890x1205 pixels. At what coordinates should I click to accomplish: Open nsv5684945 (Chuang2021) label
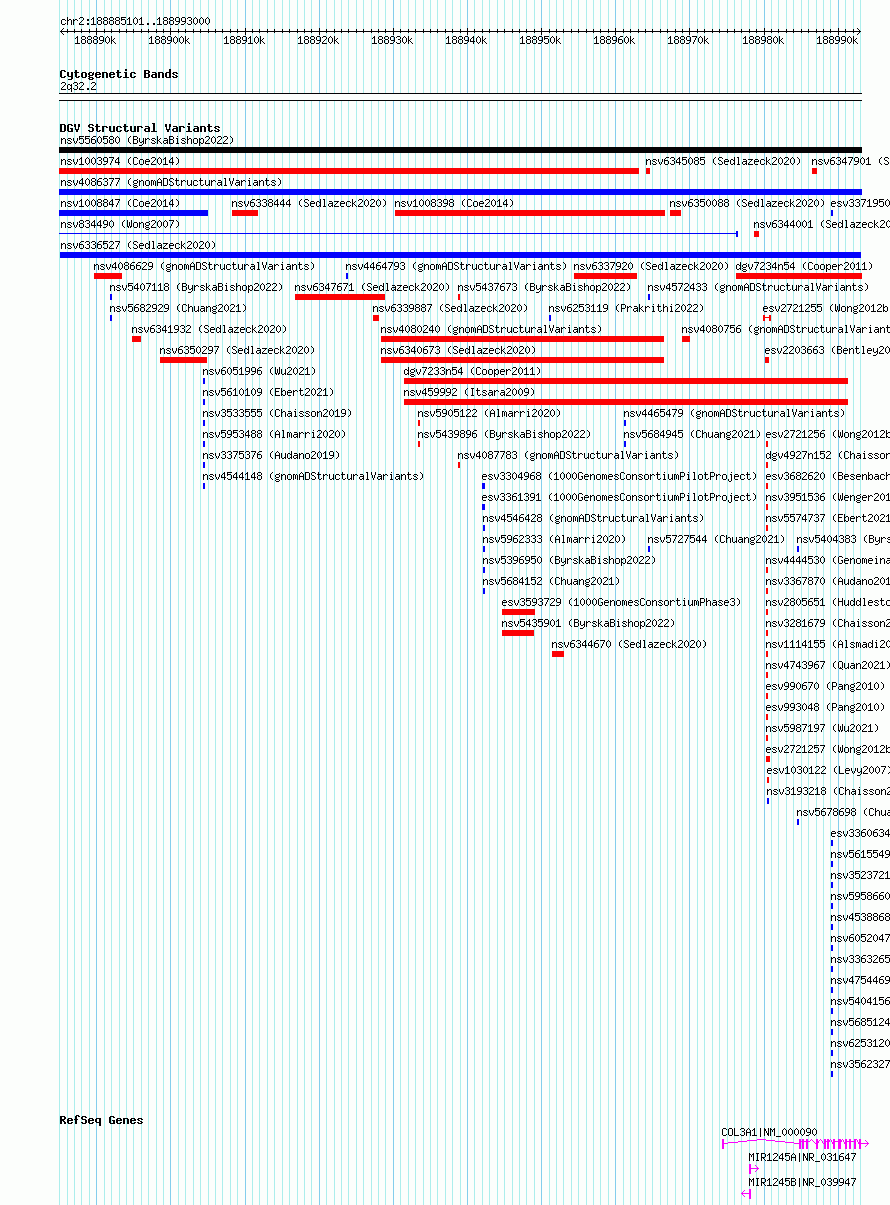click(693, 434)
